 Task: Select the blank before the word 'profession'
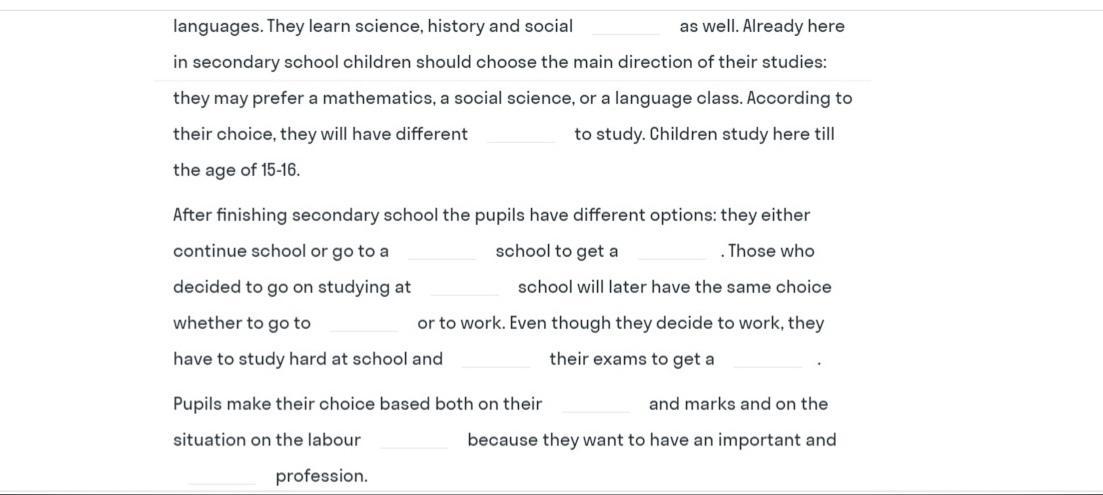pos(222,476)
